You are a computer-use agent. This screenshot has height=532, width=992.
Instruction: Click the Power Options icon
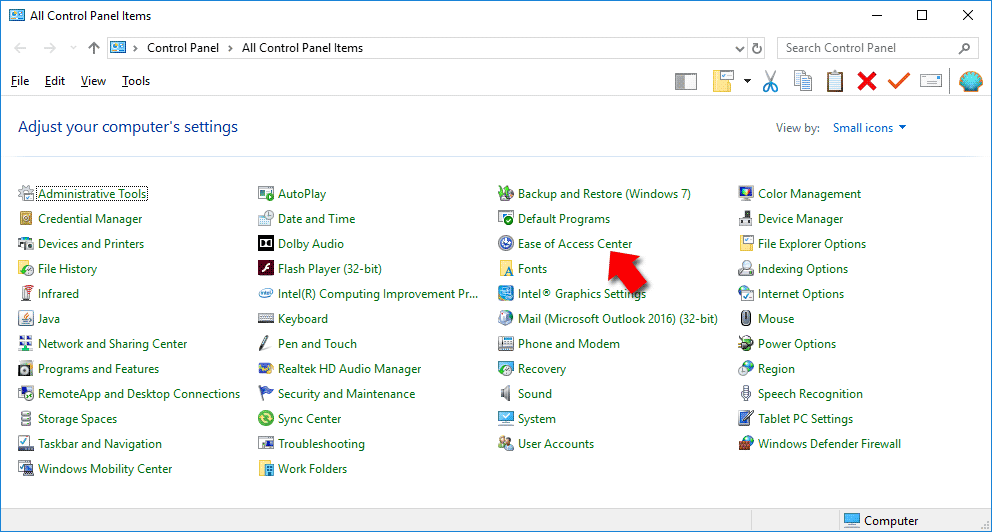pos(746,343)
